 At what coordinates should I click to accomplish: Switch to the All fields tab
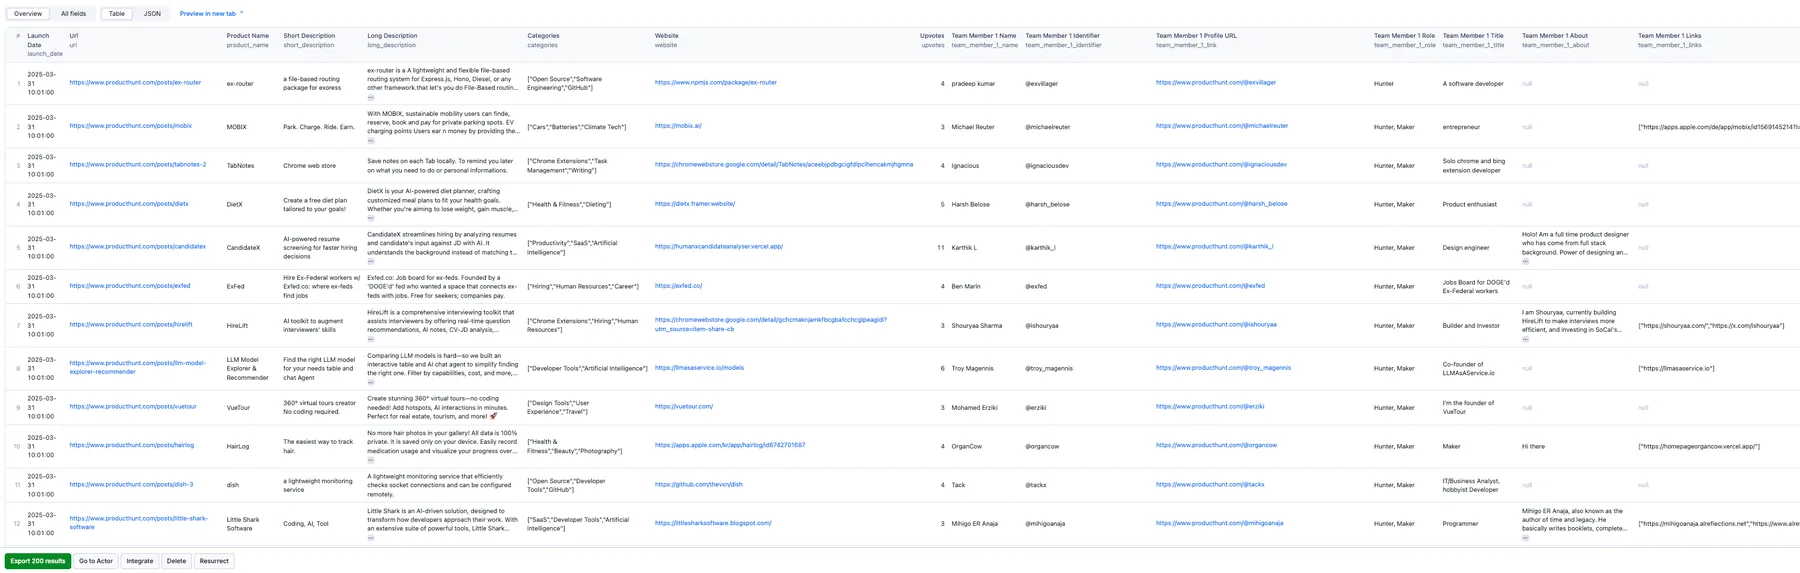click(x=73, y=14)
